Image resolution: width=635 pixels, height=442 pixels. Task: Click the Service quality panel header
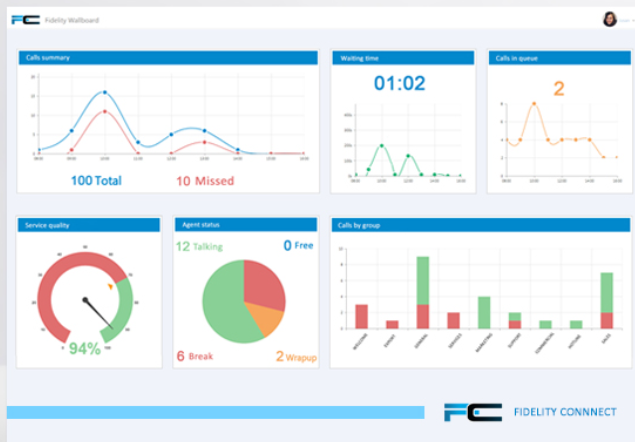(x=89, y=225)
